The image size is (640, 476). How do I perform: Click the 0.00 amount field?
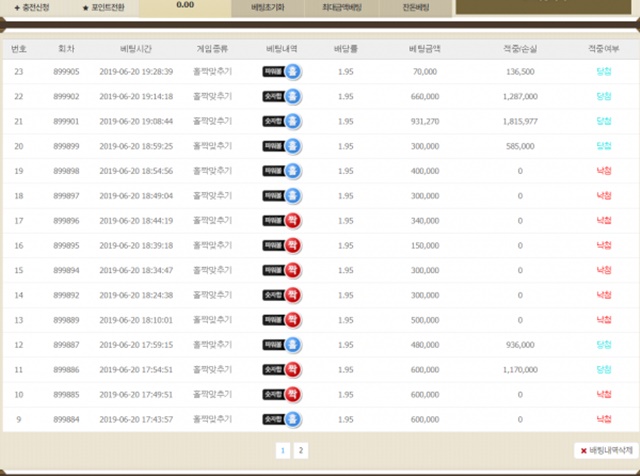(185, 6)
